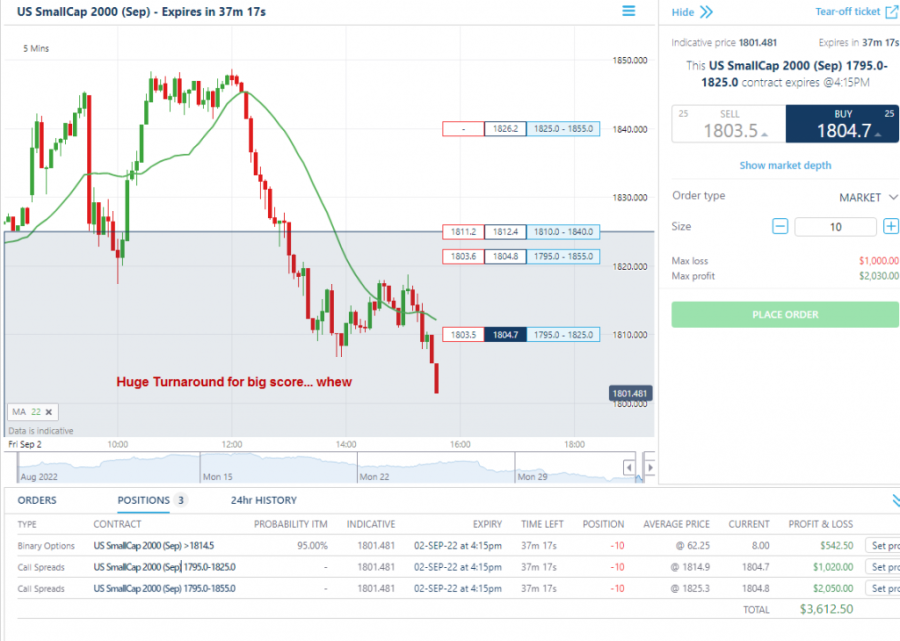The height and width of the screenshot is (641, 900).
Task: Remove the MA 22 indicator with its X
Action: [x=46, y=411]
